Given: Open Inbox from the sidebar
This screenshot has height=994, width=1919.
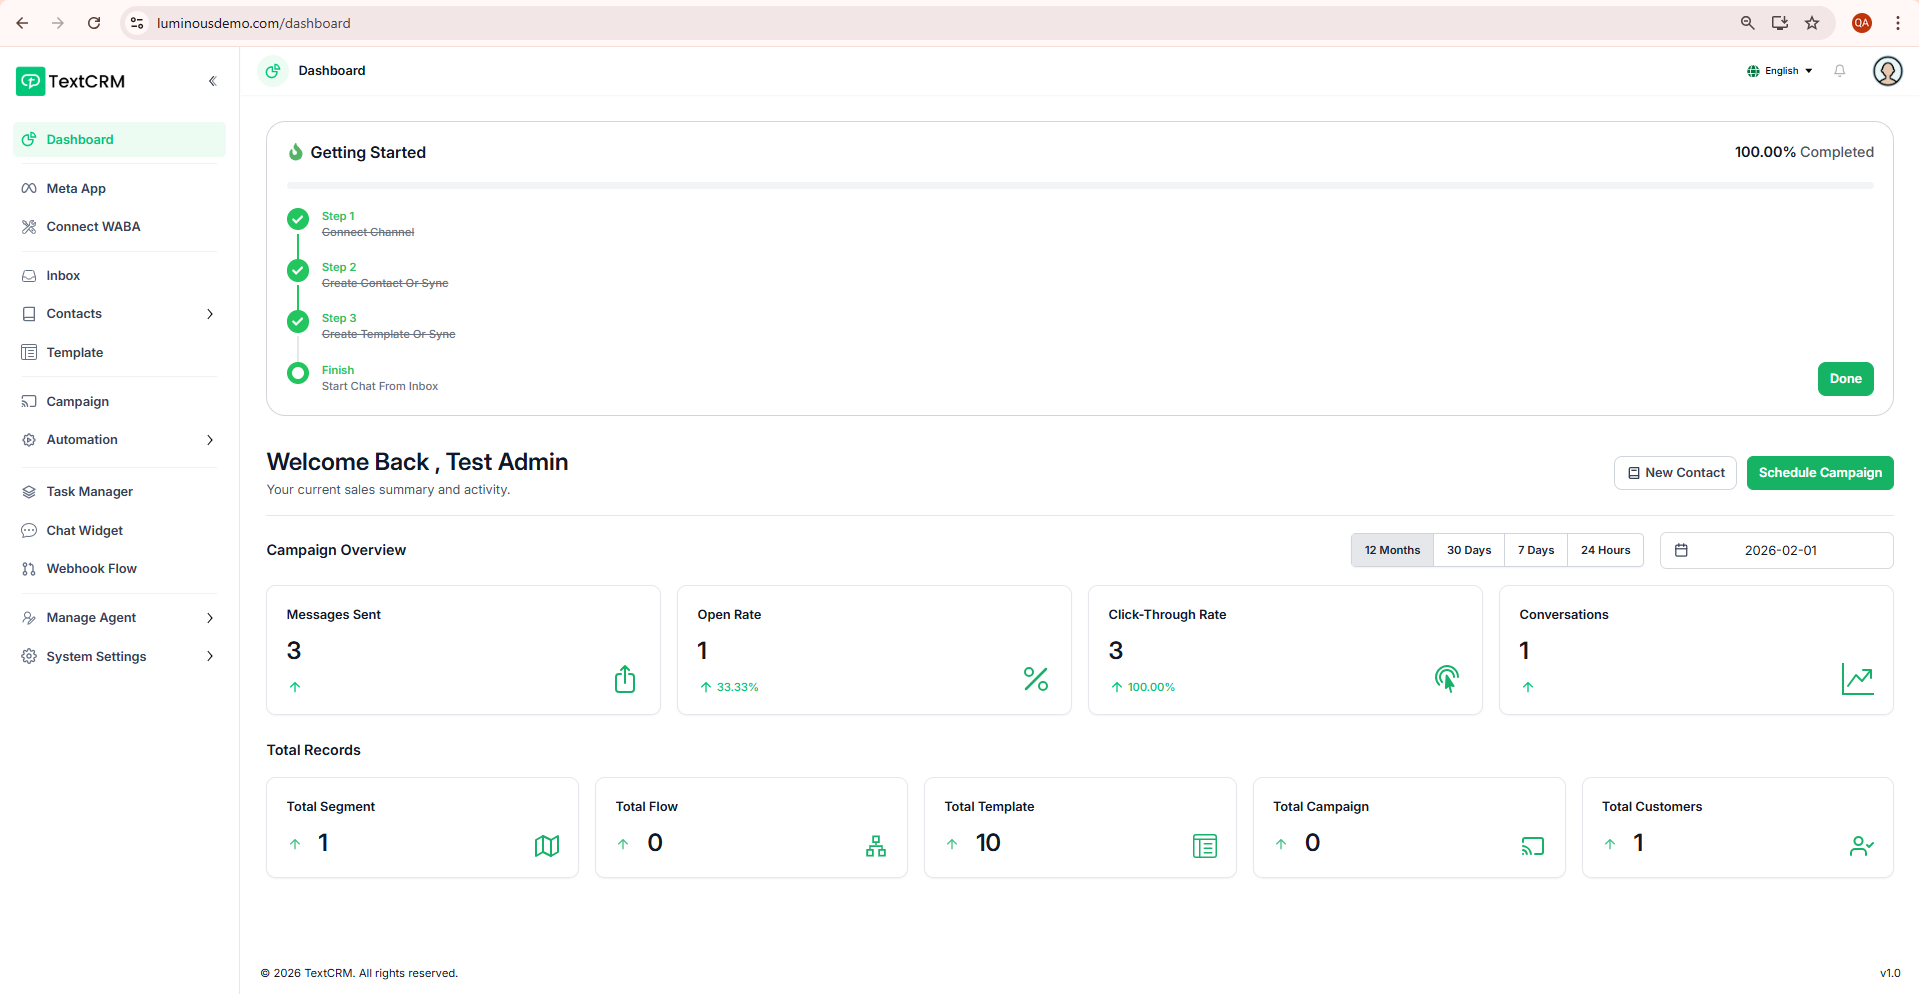Looking at the screenshot, I should click(63, 276).
